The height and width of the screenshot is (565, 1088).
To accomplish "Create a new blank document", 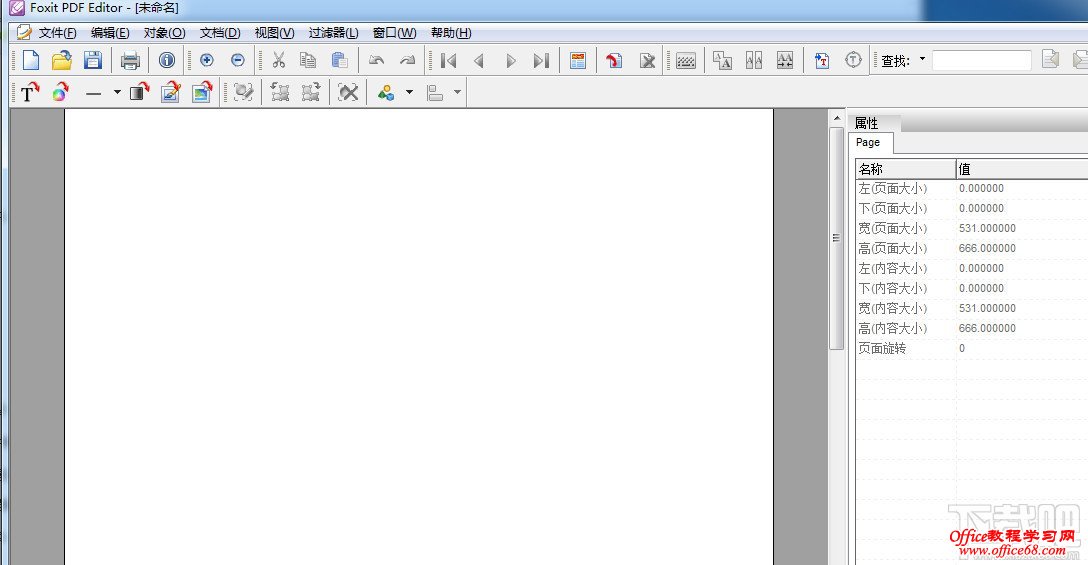I will 31,61.
